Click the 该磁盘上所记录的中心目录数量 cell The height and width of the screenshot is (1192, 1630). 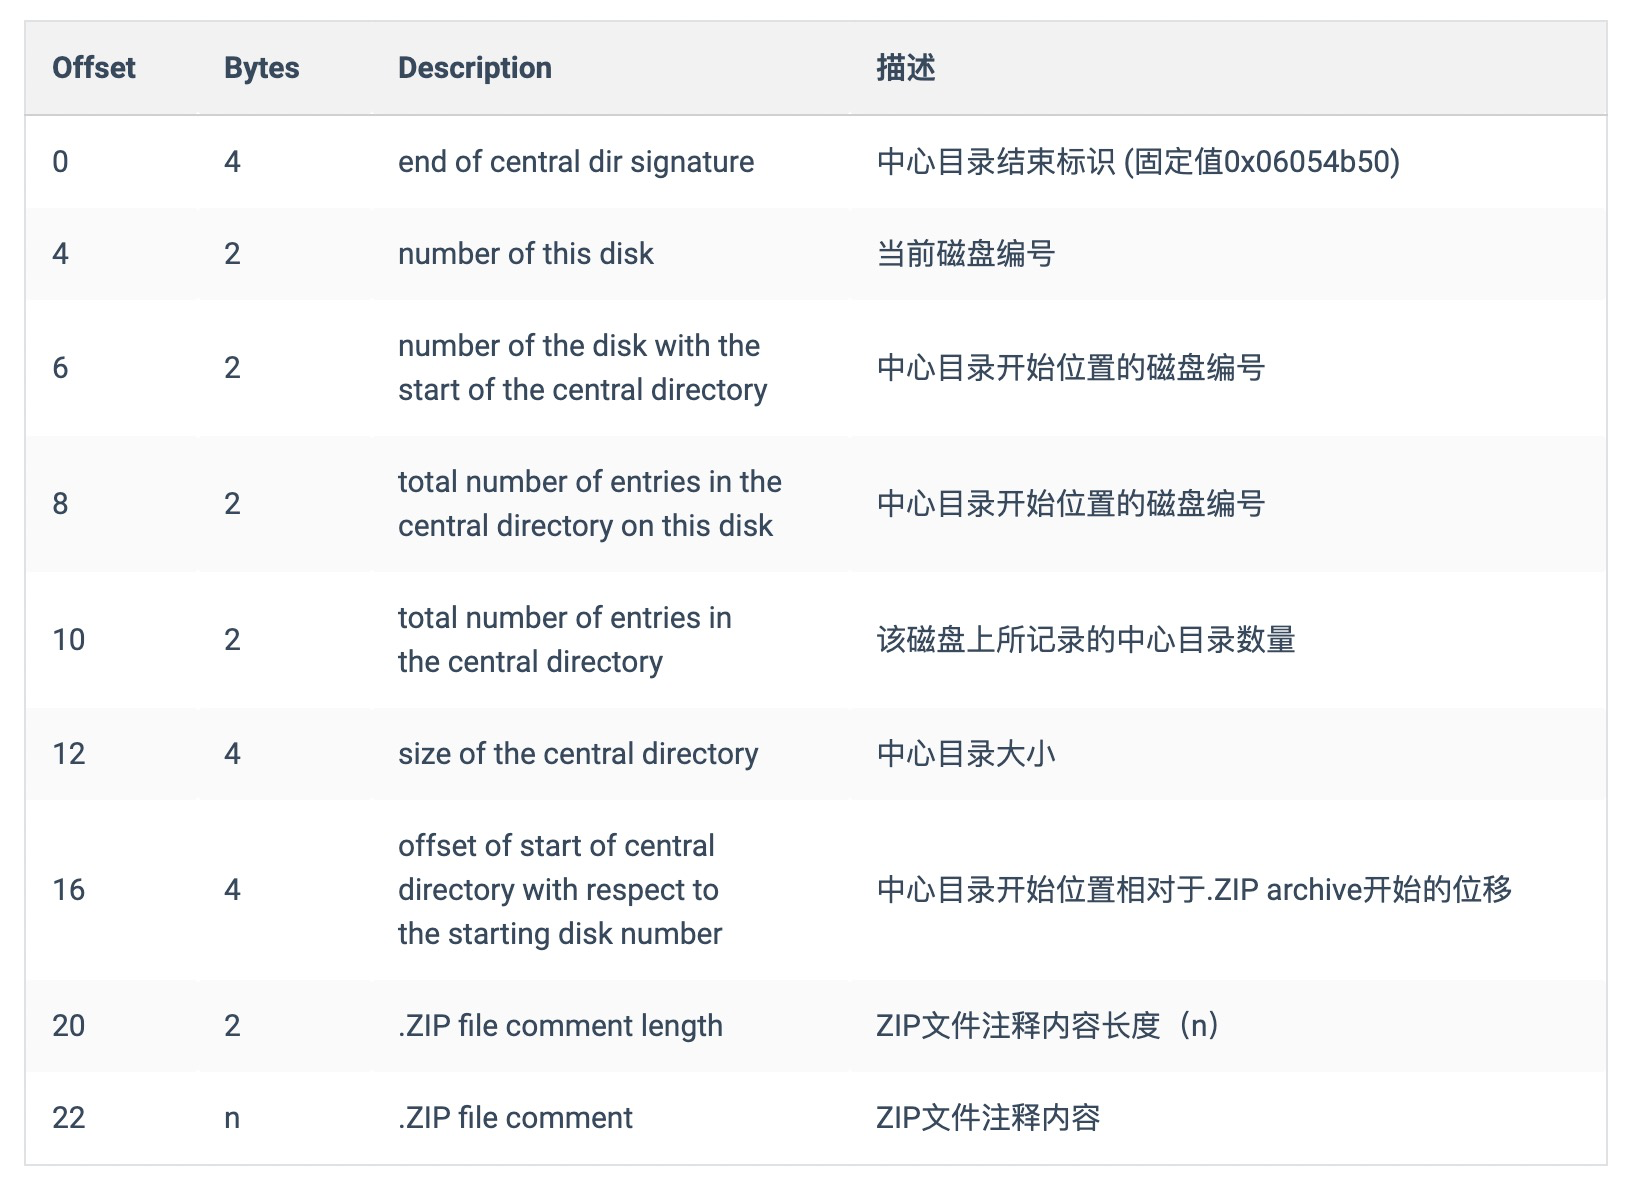(x=1085, y=640)
